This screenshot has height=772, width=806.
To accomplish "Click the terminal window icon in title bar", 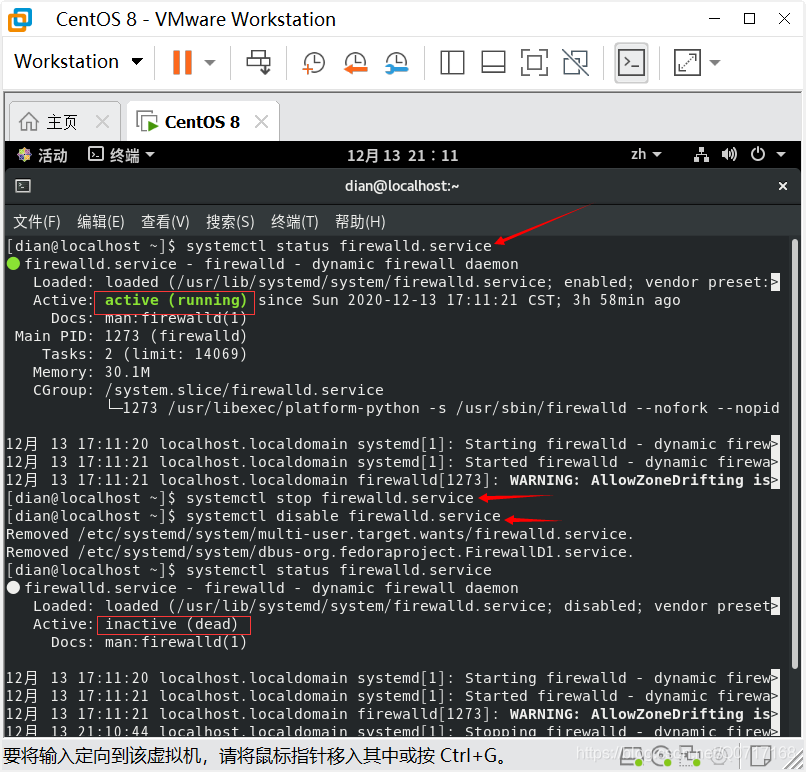I will 23,186.
